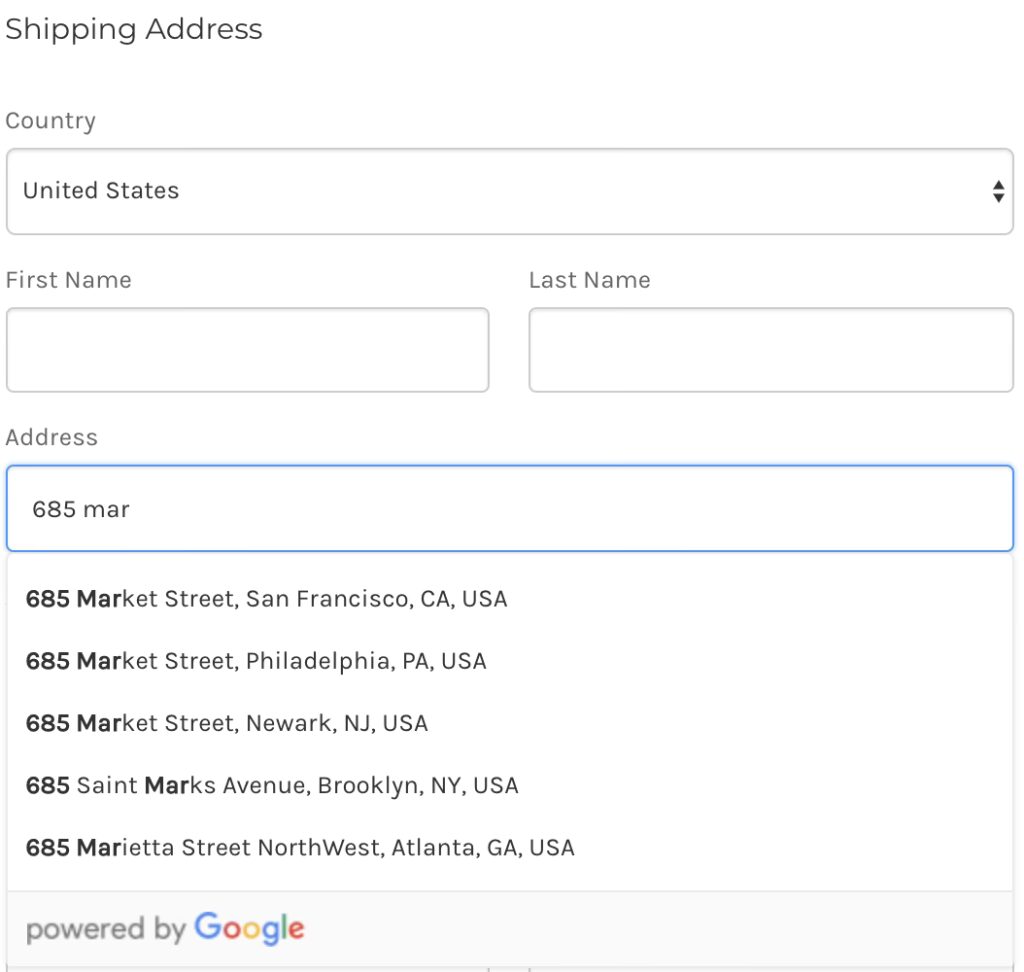
Task: Click the Google logo
Action: click(249, 928)
